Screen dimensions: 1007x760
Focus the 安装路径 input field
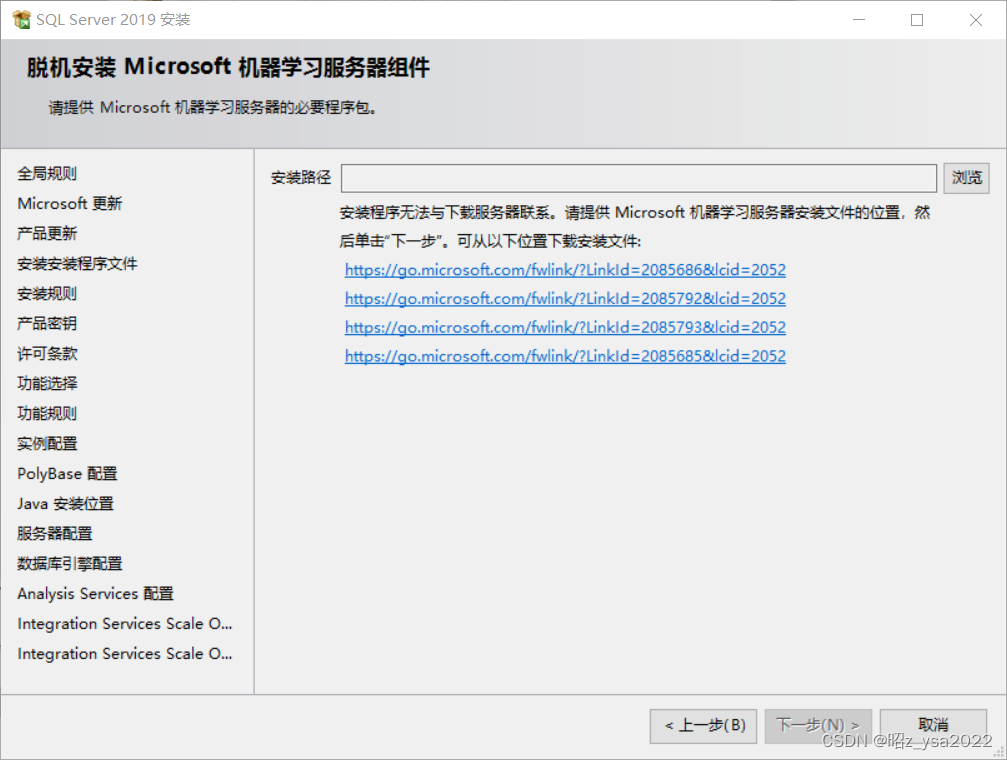point(638,178)
